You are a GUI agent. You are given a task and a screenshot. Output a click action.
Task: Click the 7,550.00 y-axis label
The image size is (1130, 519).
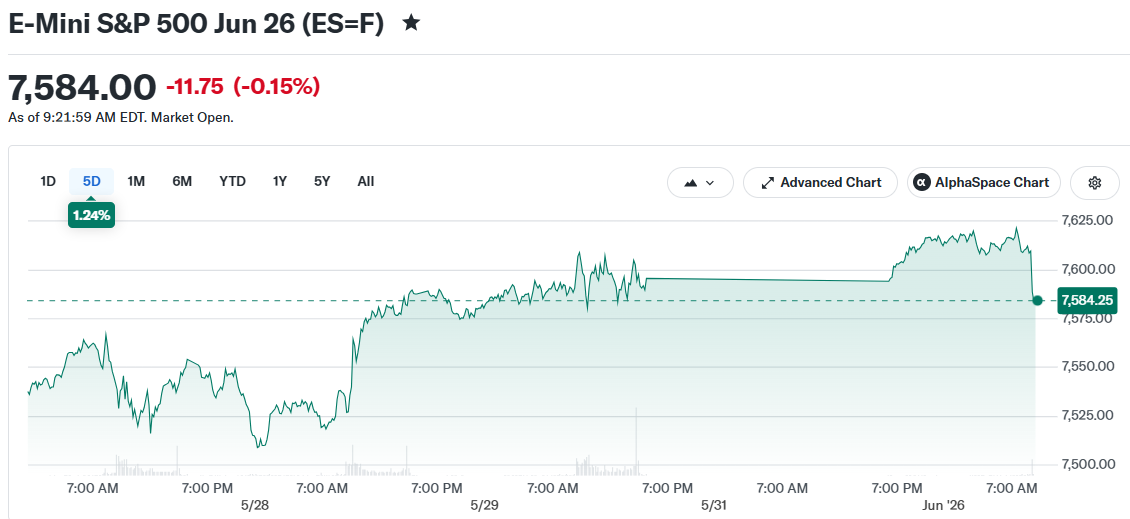coord(1087,366)
